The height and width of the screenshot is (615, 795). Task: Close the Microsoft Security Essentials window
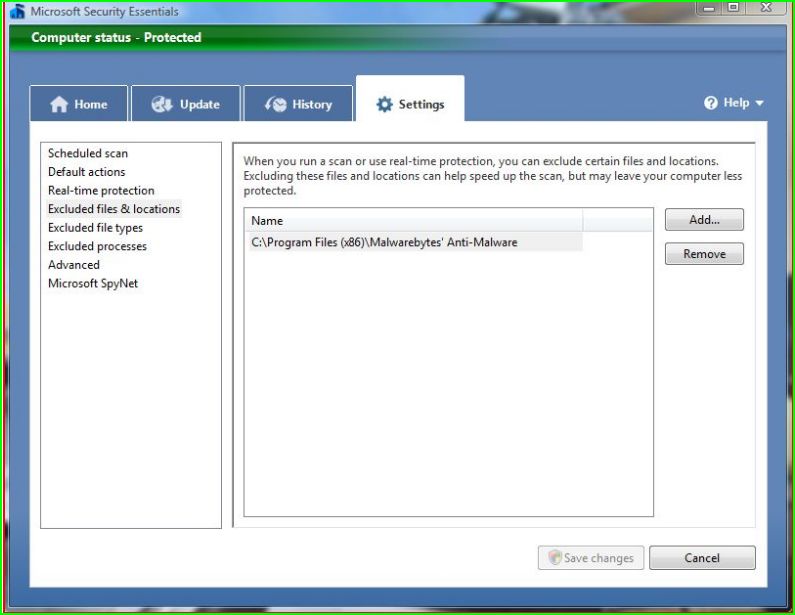click(x=766, y=8)
